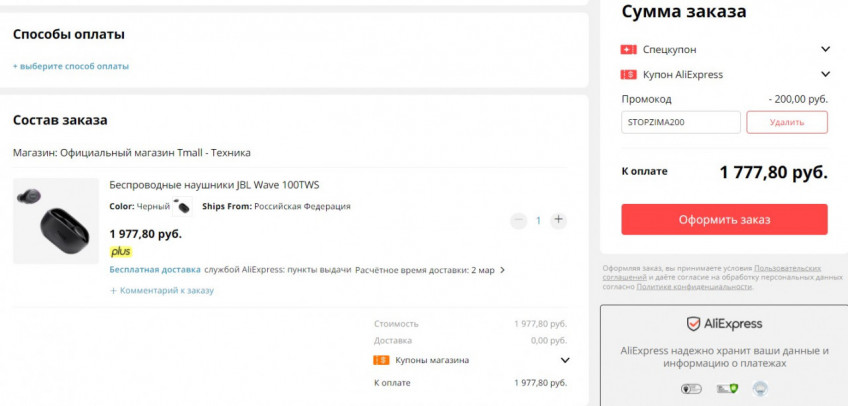The height and width of the screenshot is (406, 848).
Task: Click the Сумма заказа heading
Action: [684, 11]
